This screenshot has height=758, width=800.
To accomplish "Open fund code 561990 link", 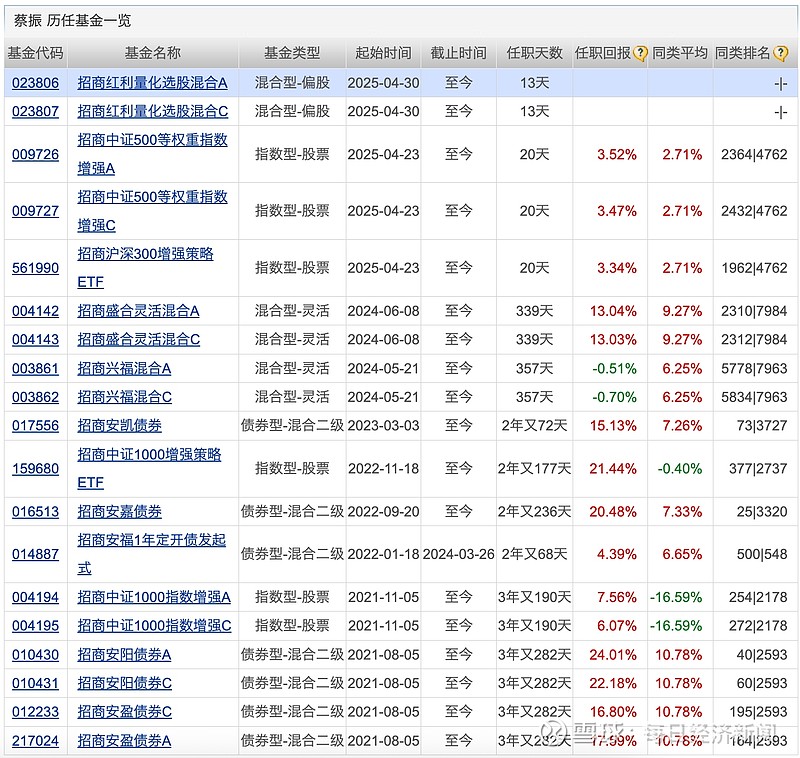I will click(35, 268).
